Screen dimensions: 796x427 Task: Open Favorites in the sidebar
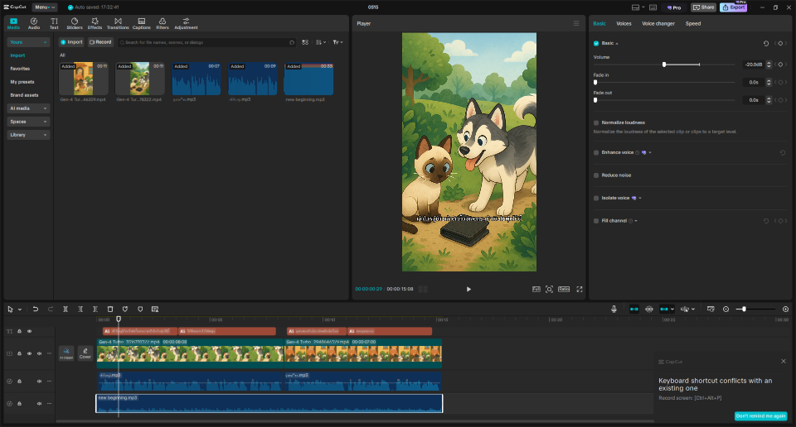pos(20,69)
